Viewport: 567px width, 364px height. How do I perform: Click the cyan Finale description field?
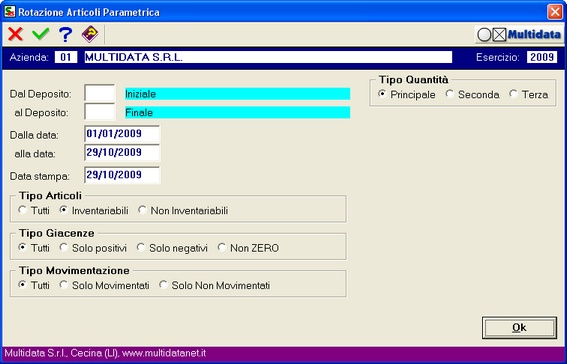tap(237, 112)
